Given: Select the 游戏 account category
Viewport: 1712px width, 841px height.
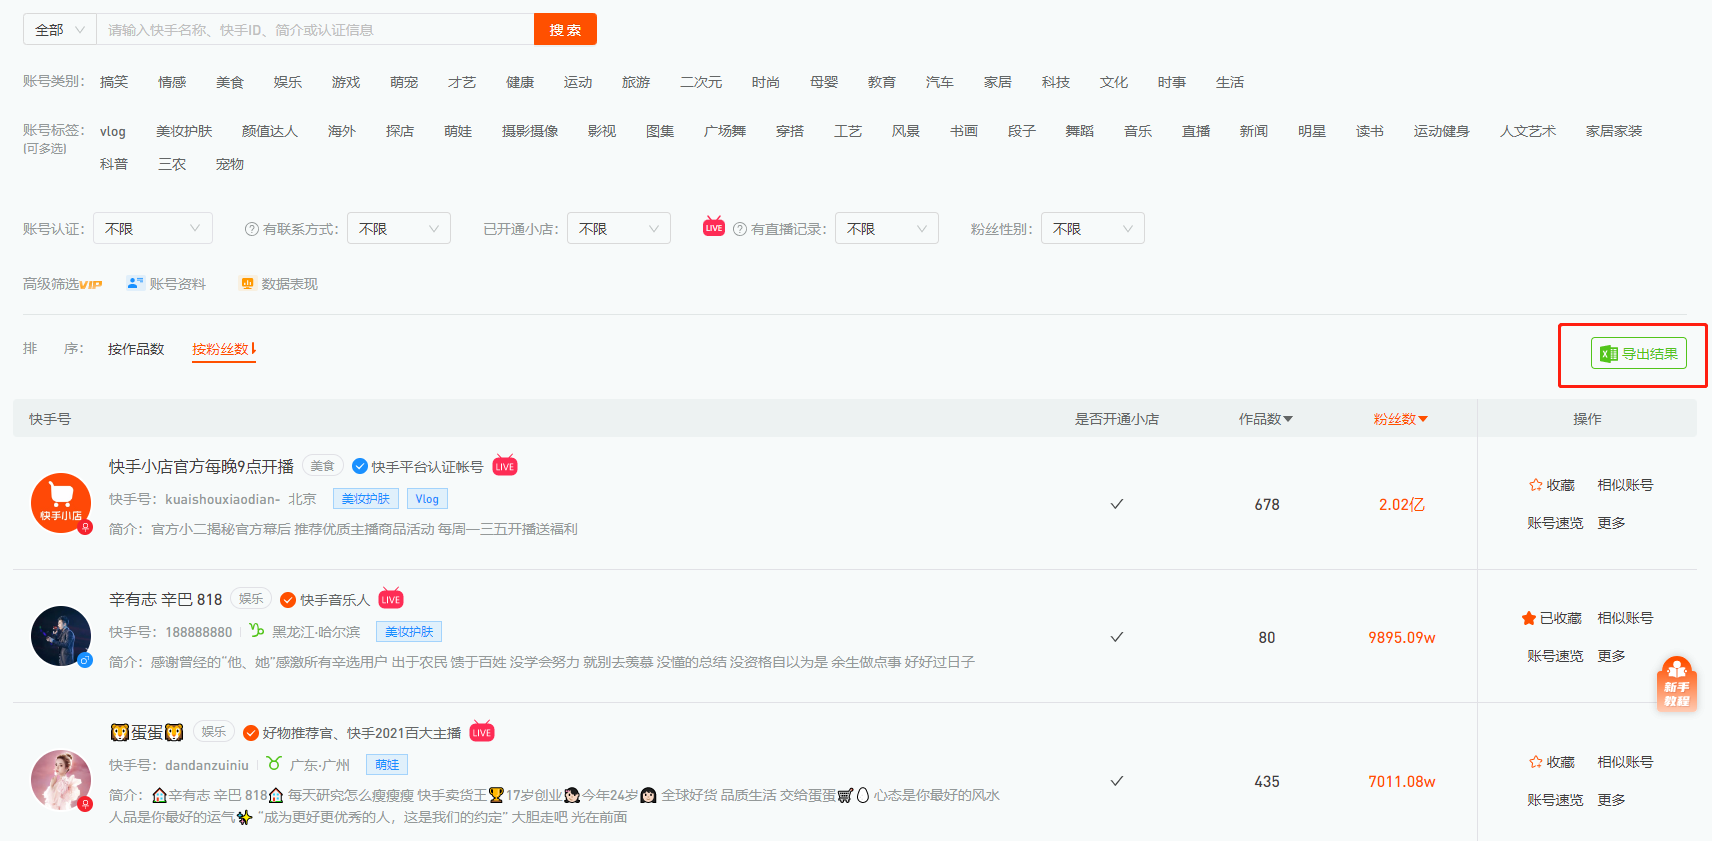Looking at the screenshot, I should pos(346,82).
